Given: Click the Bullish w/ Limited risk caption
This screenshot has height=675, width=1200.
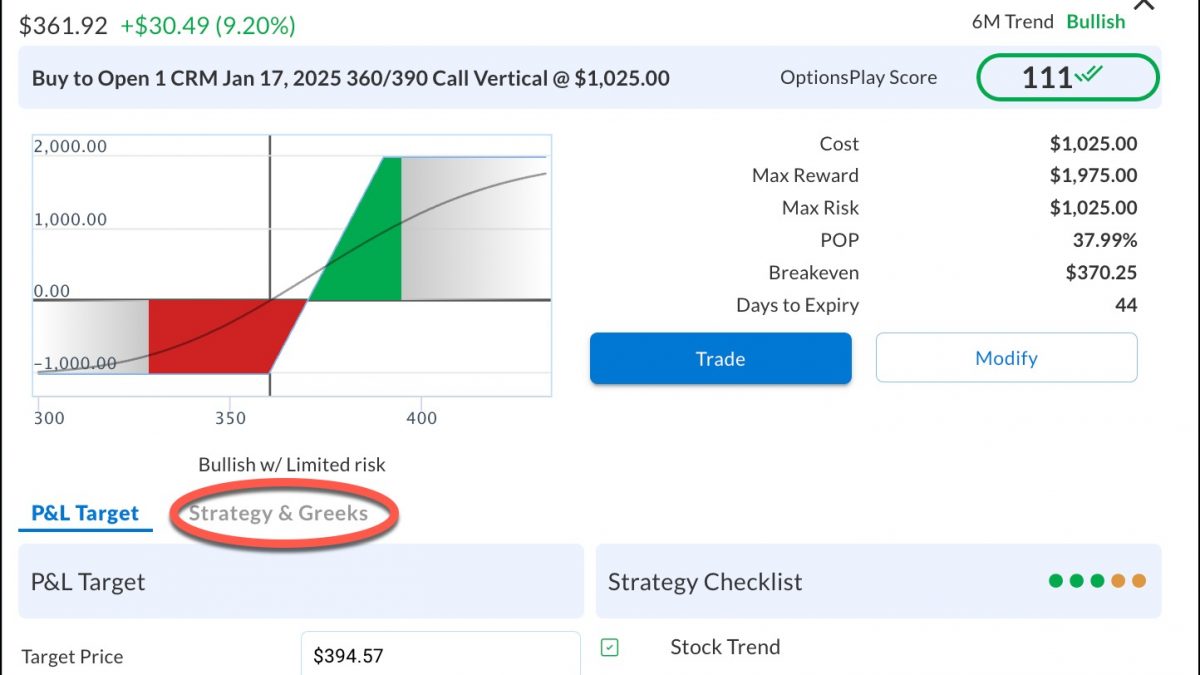Looking at the screenshot, I should pos(292,465).
